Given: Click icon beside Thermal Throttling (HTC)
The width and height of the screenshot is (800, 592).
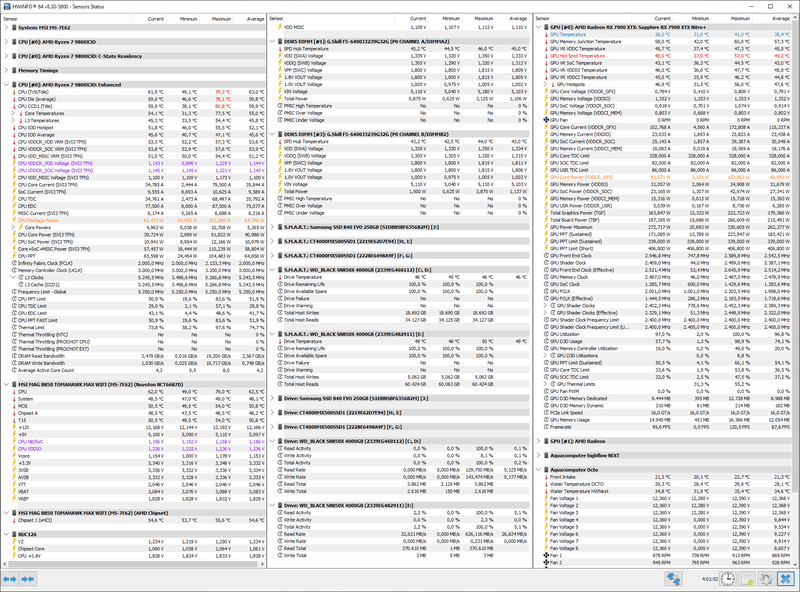Looking at the screenshot, I should [14, 335].
